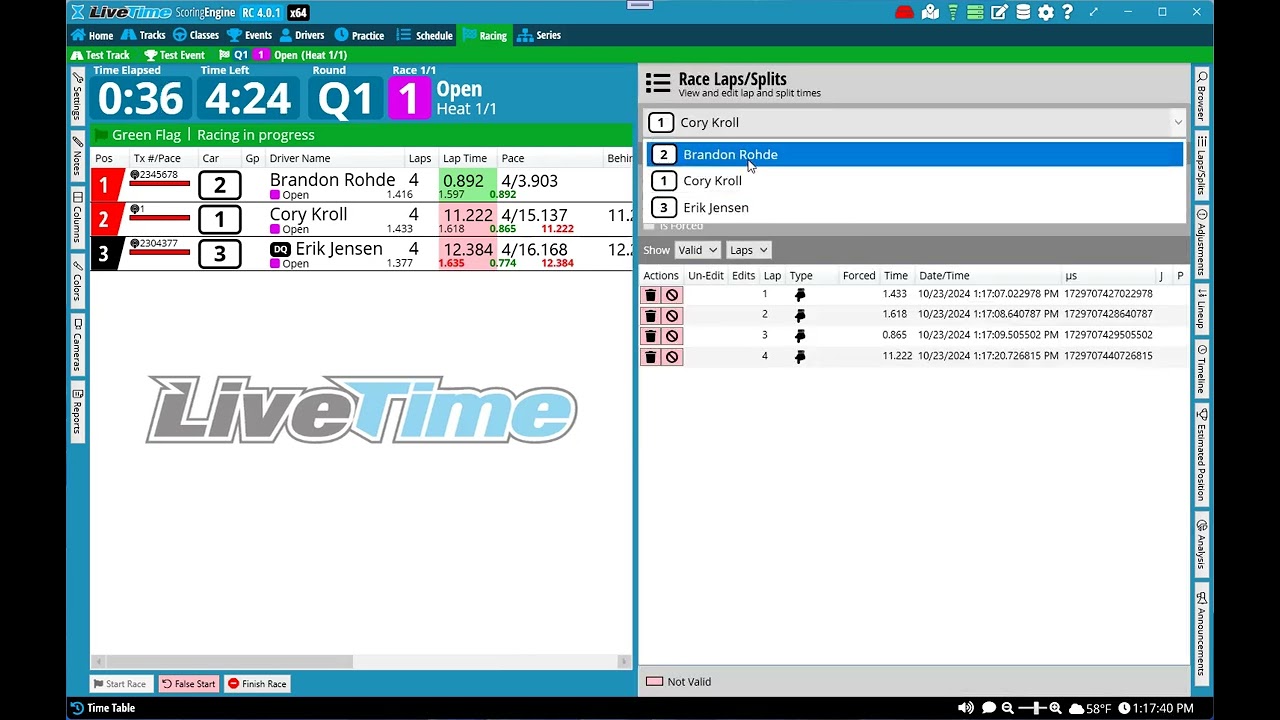Click the Start Race button
The image size is (1280, 720).
point(120,684)
